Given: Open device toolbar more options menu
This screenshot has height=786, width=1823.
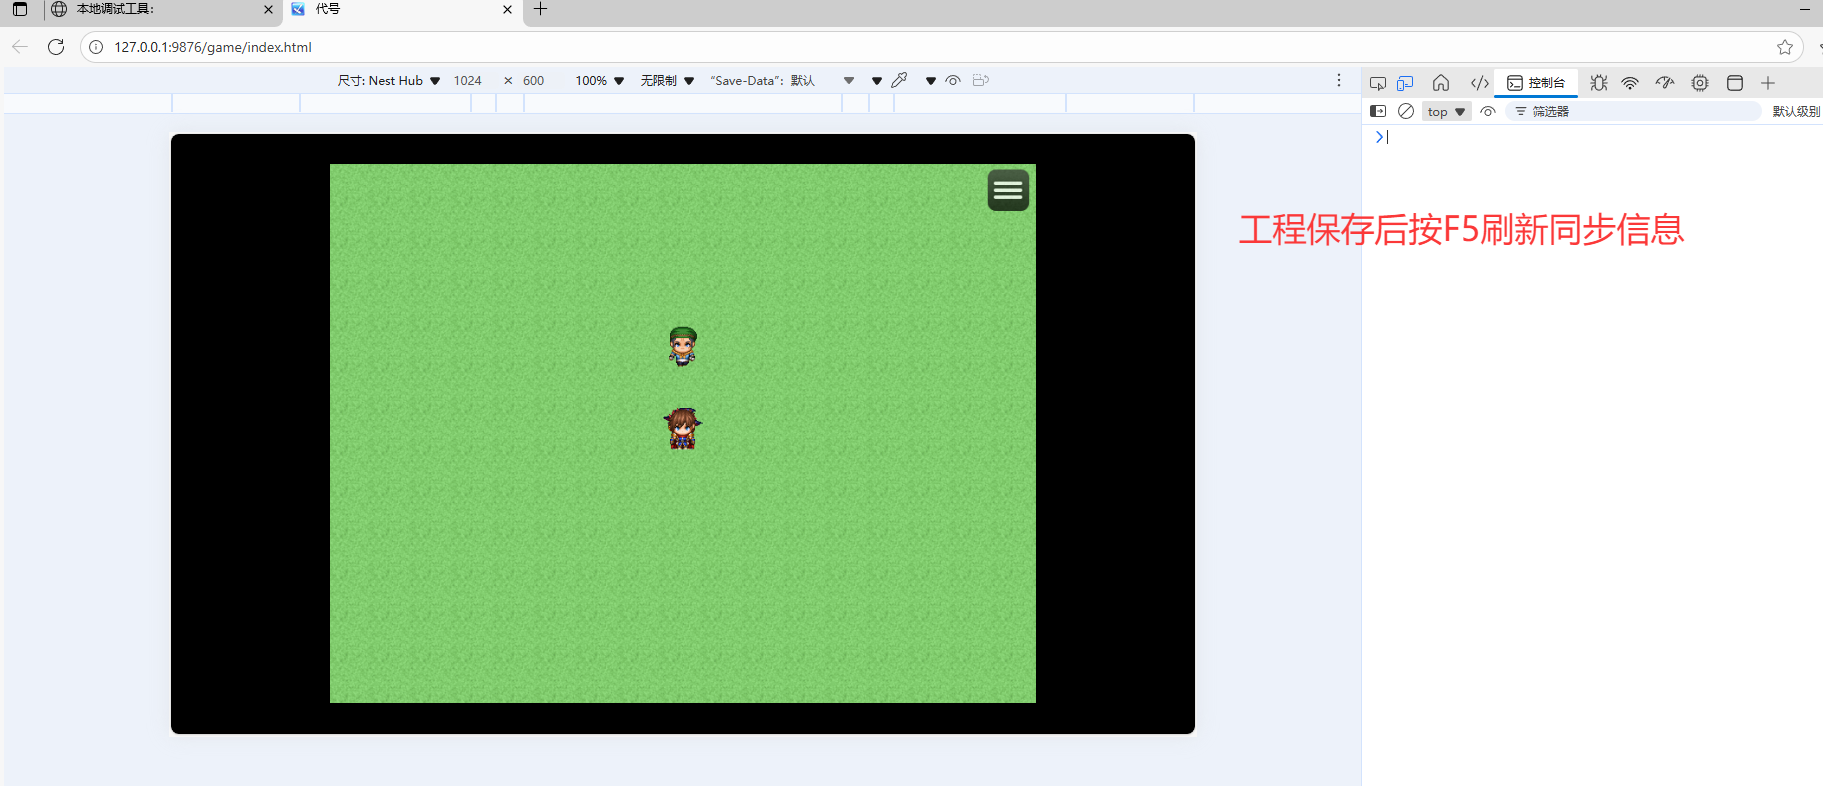Looking at the screenshot, I should coord(1339,80).
